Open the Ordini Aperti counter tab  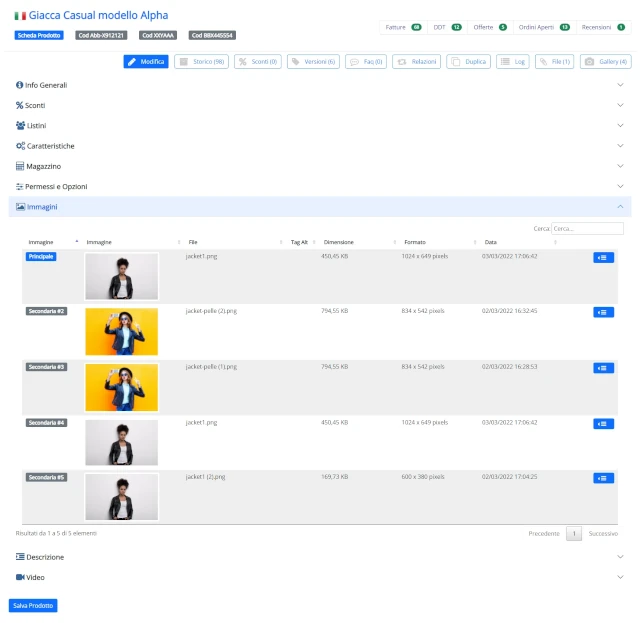tap(544, 27)
